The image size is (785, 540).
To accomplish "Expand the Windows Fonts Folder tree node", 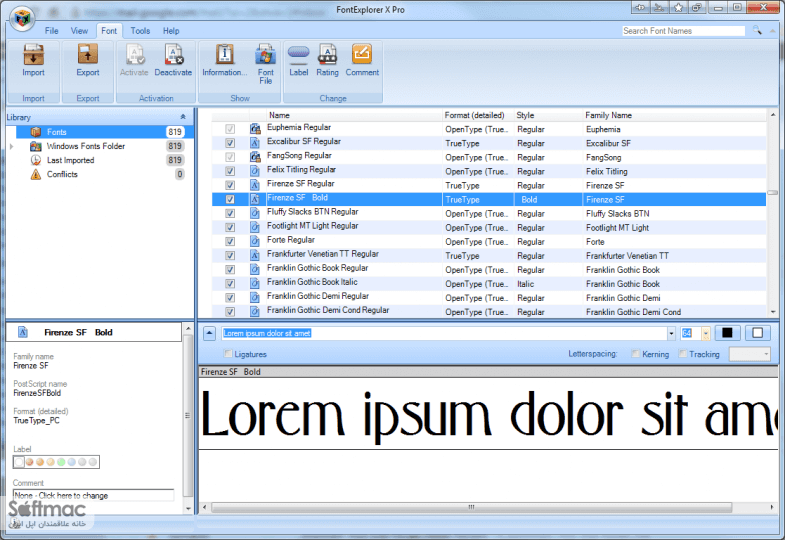I will pos(12,146).
